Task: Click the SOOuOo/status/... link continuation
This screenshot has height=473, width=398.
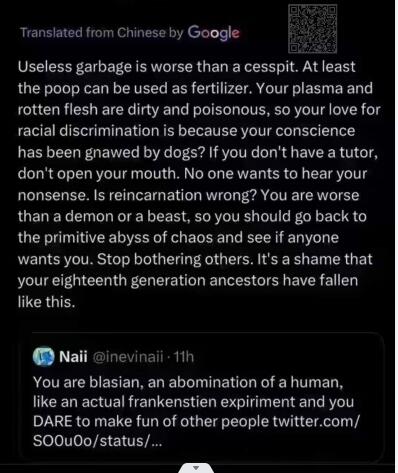Action: click(97, 441)
